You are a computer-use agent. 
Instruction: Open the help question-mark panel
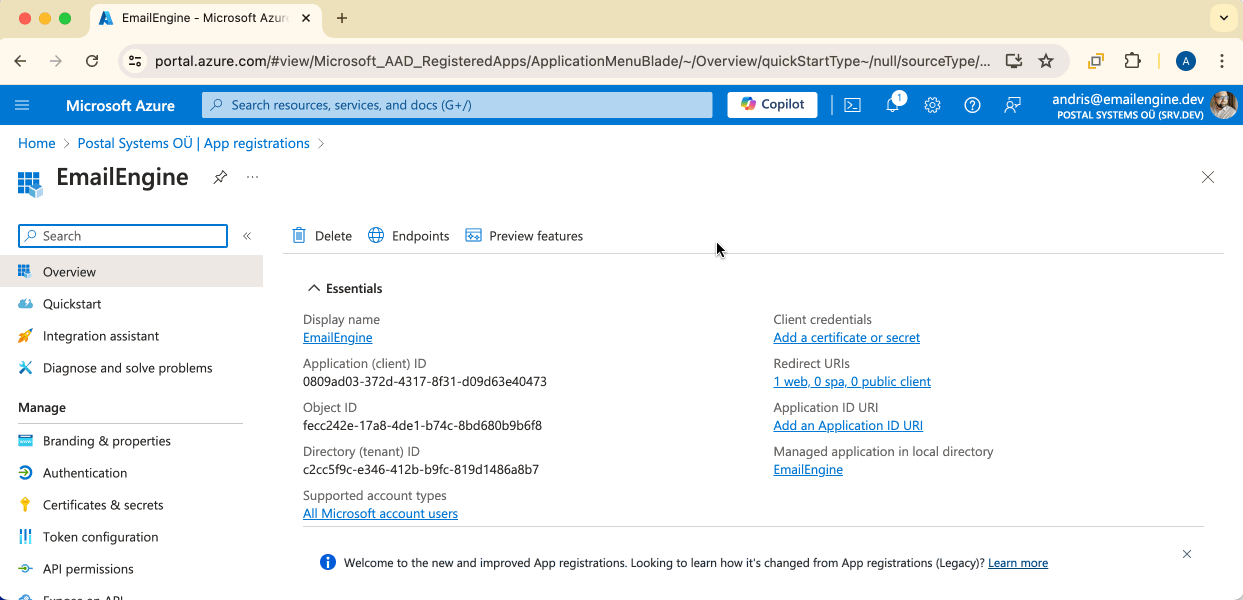pos(972,104)
